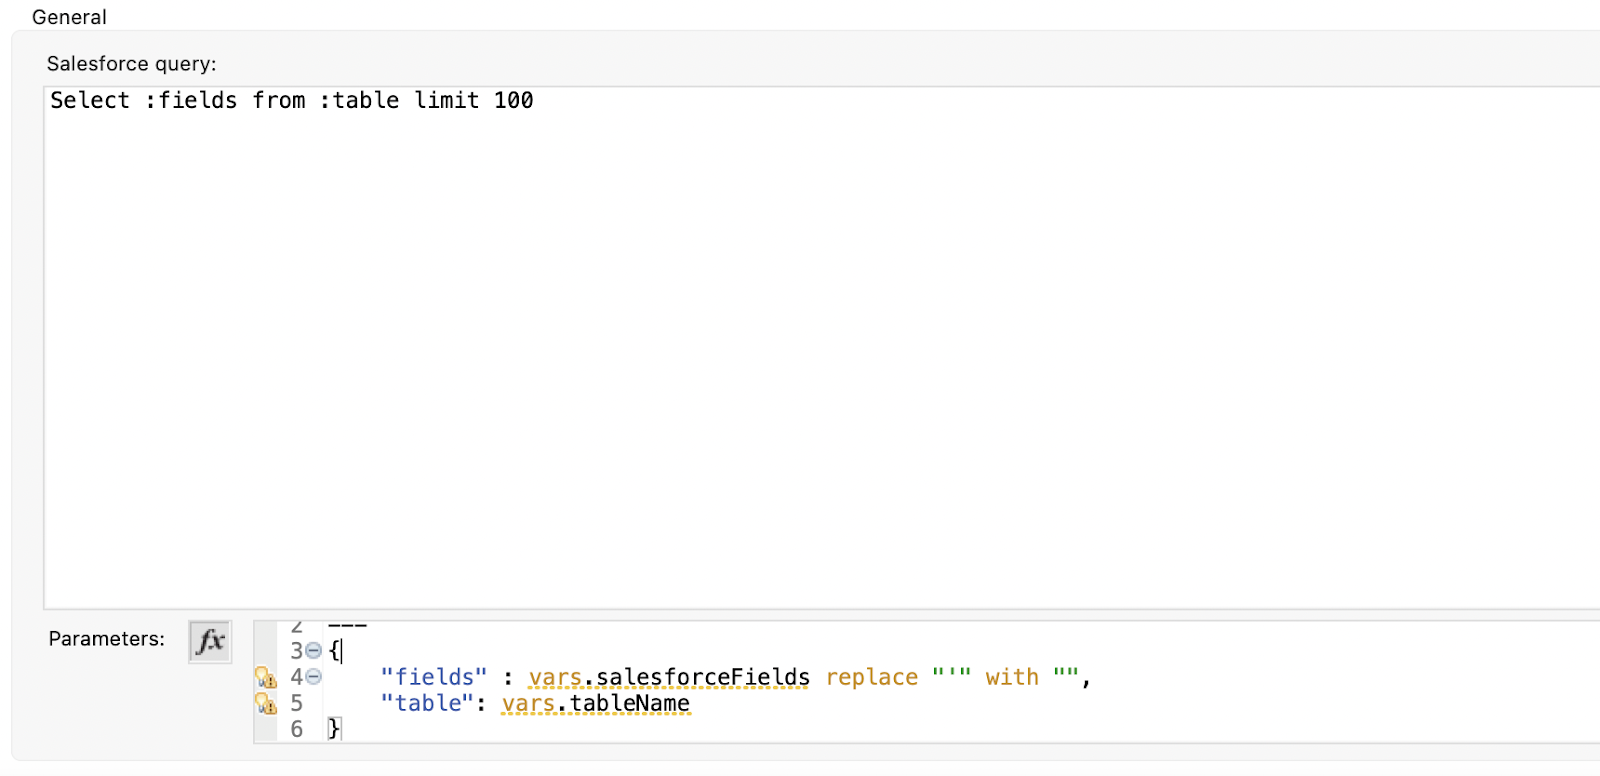Click line number 6 in the gutter

point(297,729)
